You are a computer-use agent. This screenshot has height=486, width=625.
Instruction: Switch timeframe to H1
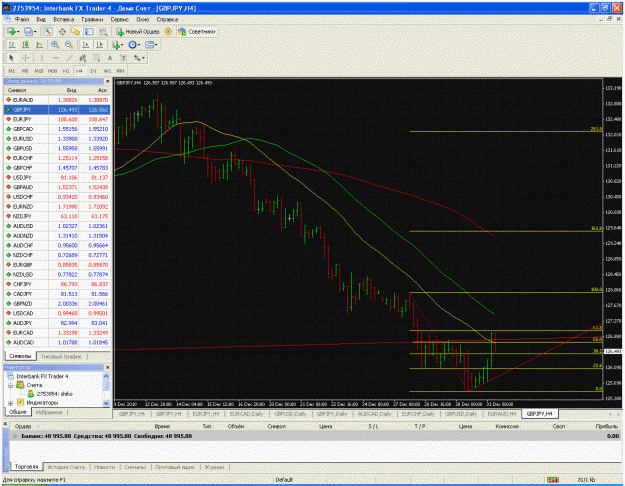point(66,71)
